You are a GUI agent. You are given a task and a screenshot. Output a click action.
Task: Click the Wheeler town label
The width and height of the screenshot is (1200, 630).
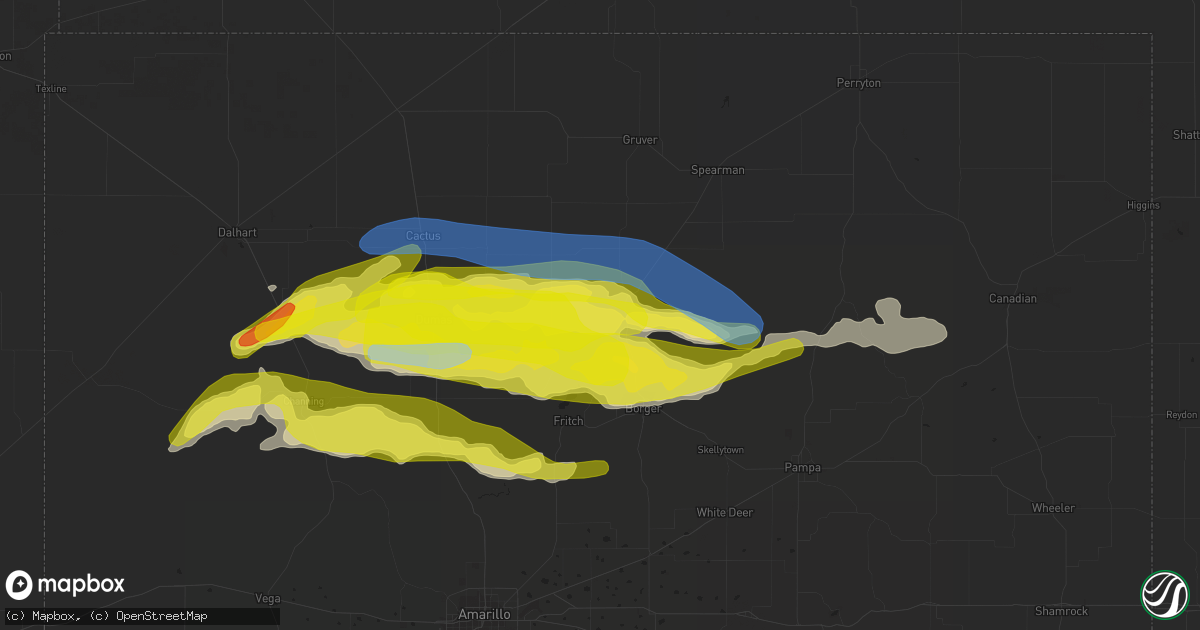click(1053, 508)
